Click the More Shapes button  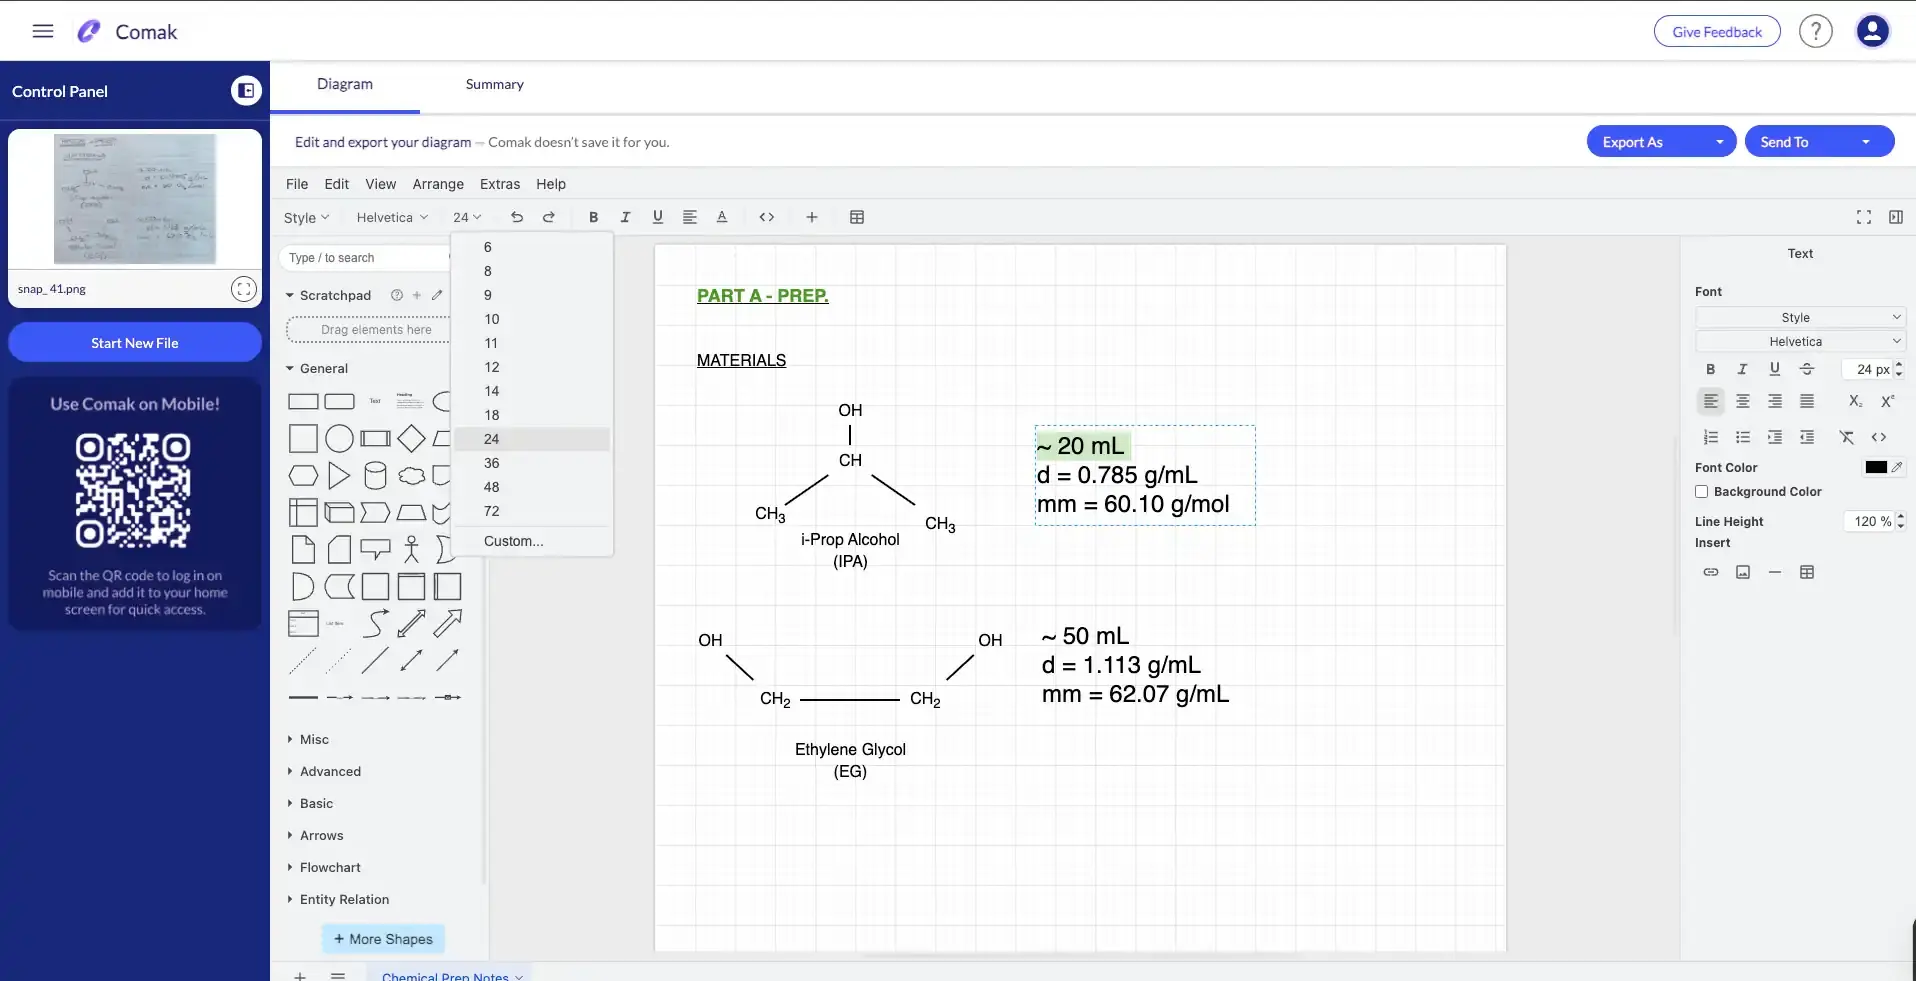383,939
